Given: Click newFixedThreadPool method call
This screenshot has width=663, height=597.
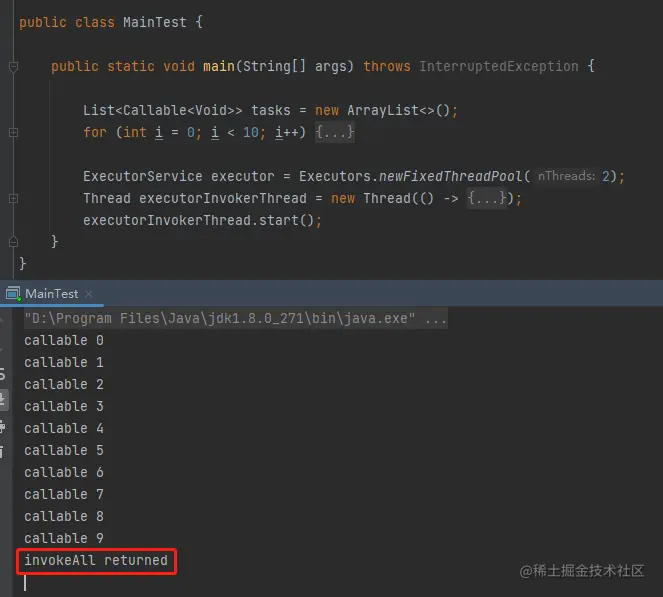Looking at the screenshot, I should pyautogui.click(x=451, y=176).
